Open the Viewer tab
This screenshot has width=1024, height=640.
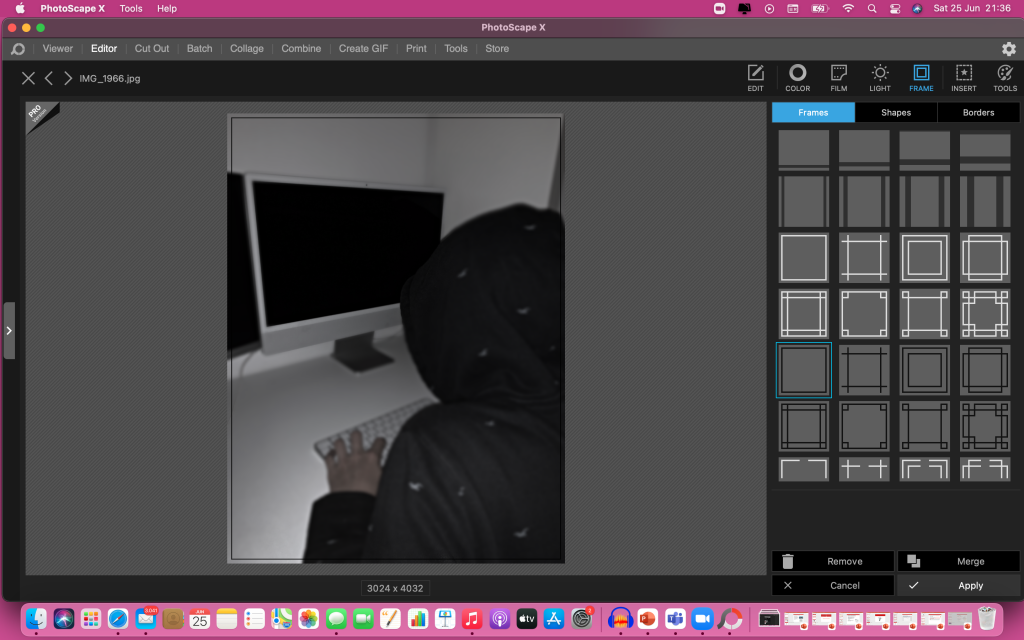coord(57,48)
